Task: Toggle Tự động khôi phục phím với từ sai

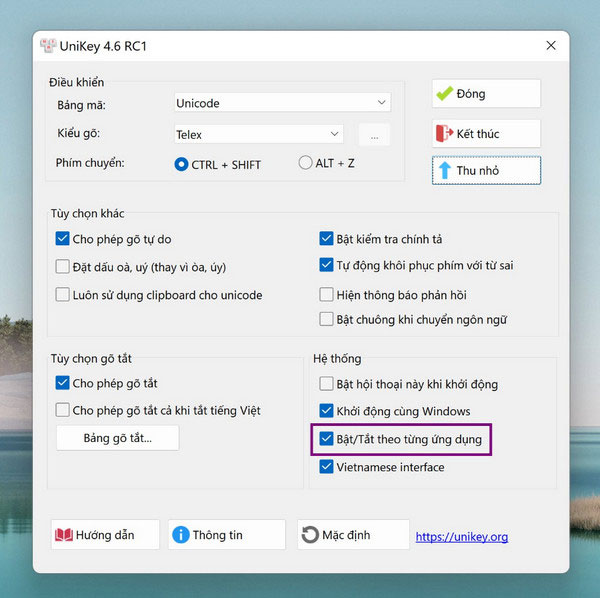Action: 326,265
